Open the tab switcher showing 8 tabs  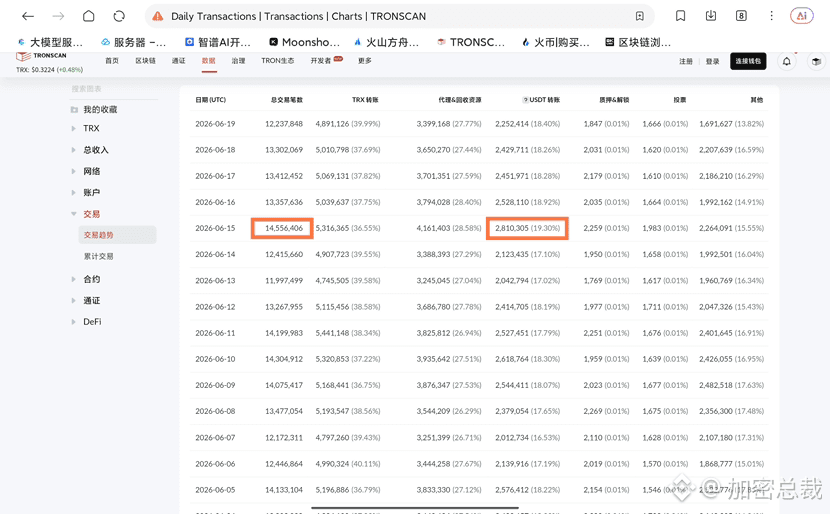[x=741, y=16]
